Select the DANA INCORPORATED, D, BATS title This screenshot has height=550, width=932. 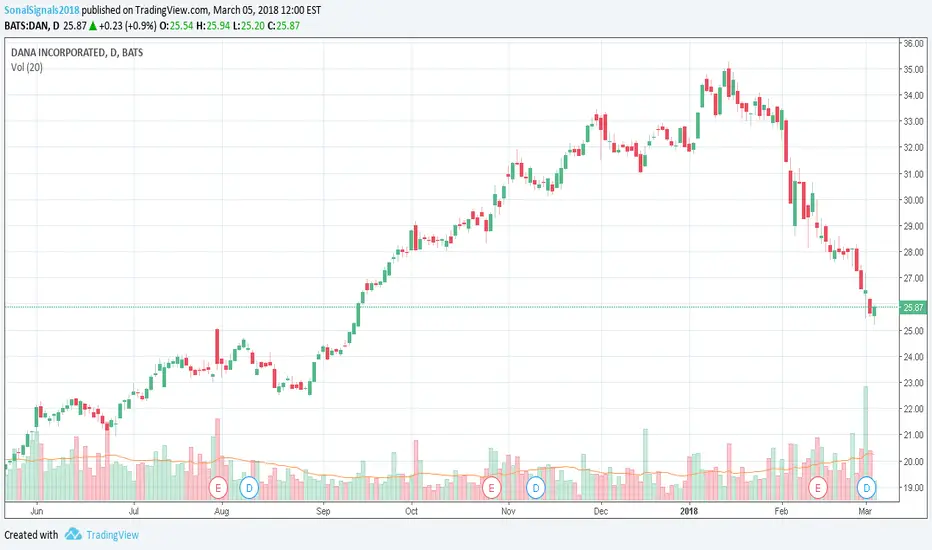(x=77, y=52)
